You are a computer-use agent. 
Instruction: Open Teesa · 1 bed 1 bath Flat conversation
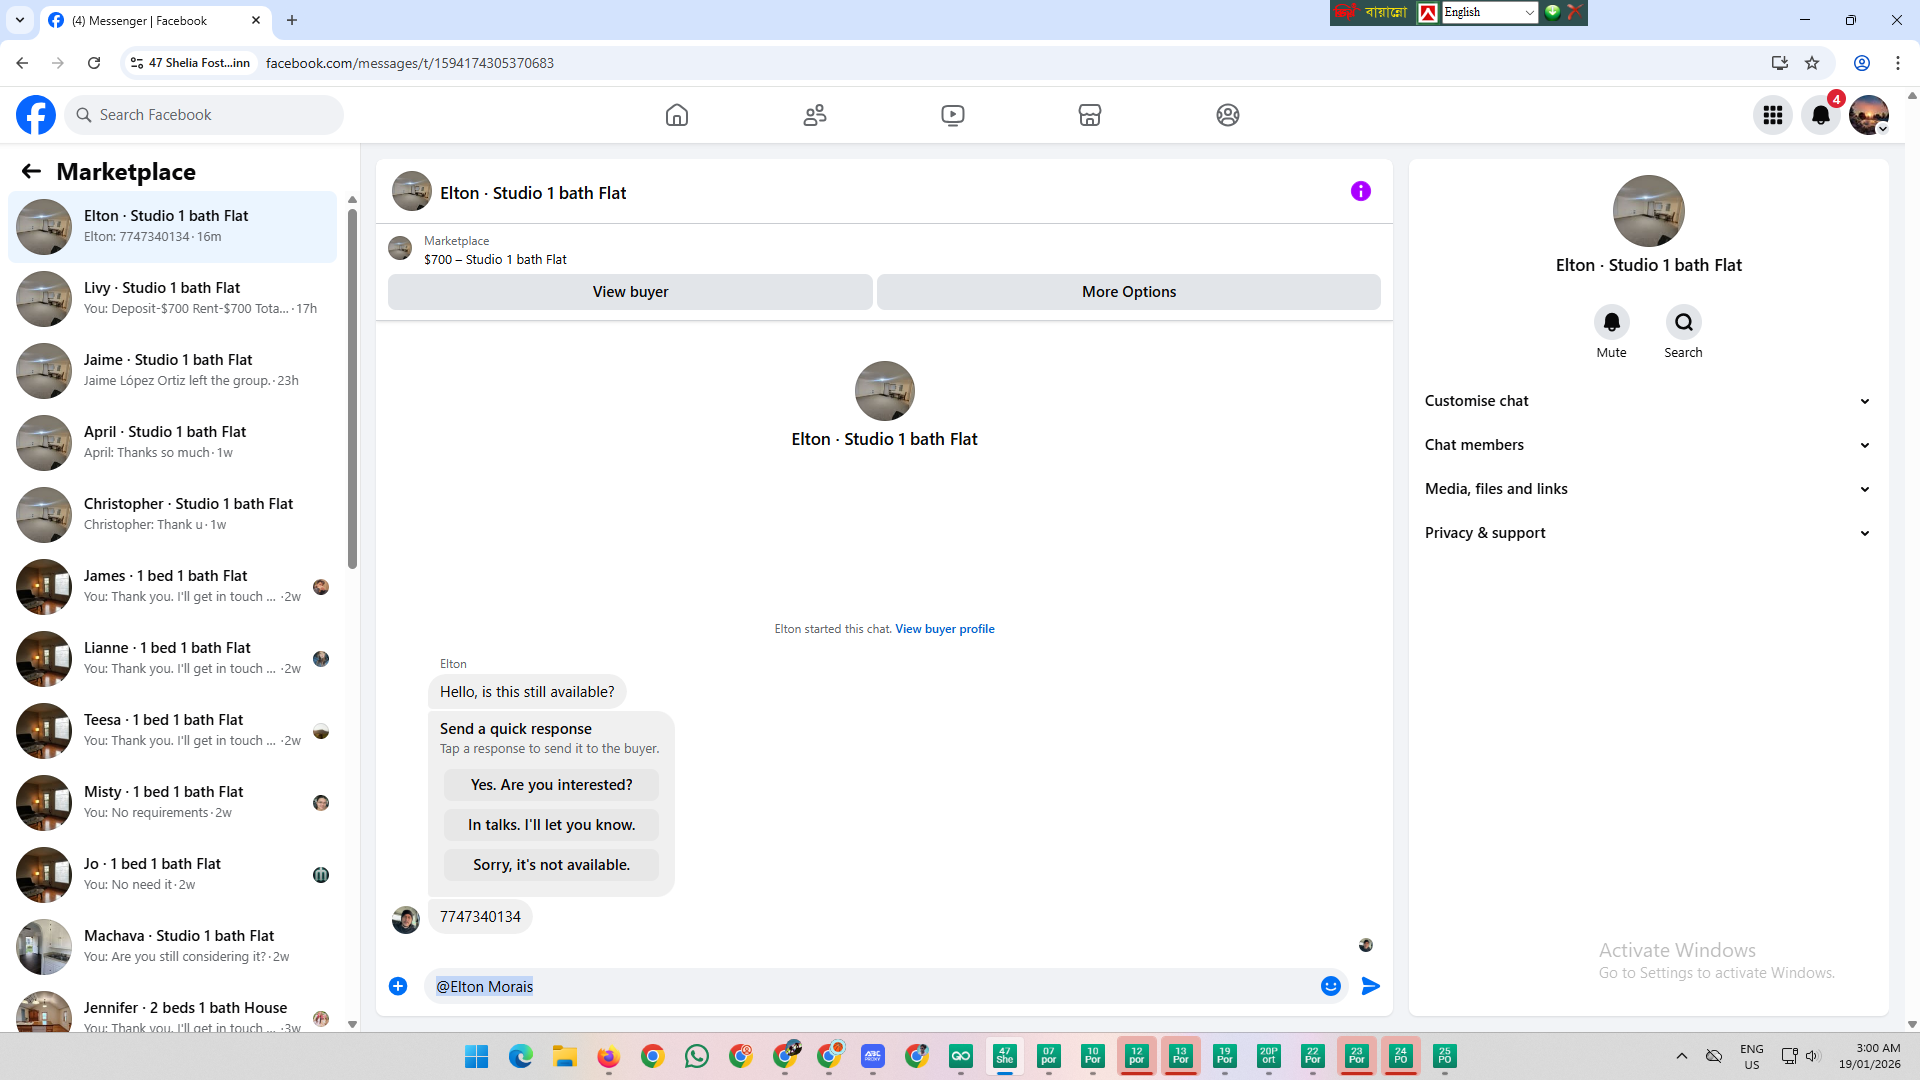tap(173, 731)
